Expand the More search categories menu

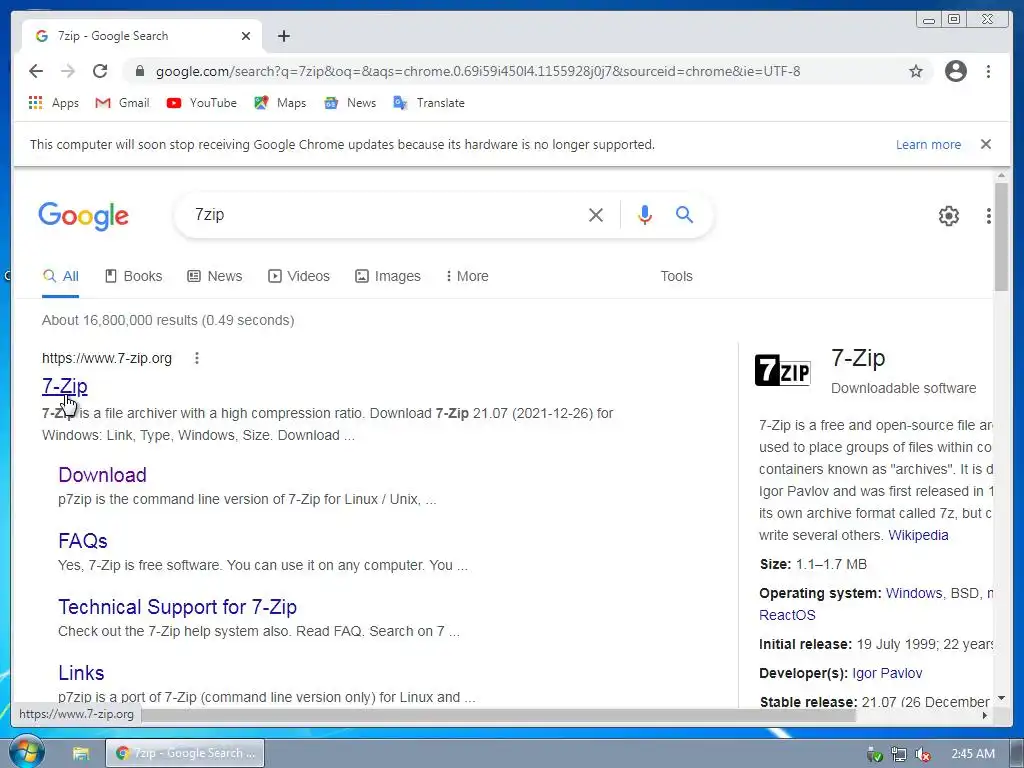467,276
